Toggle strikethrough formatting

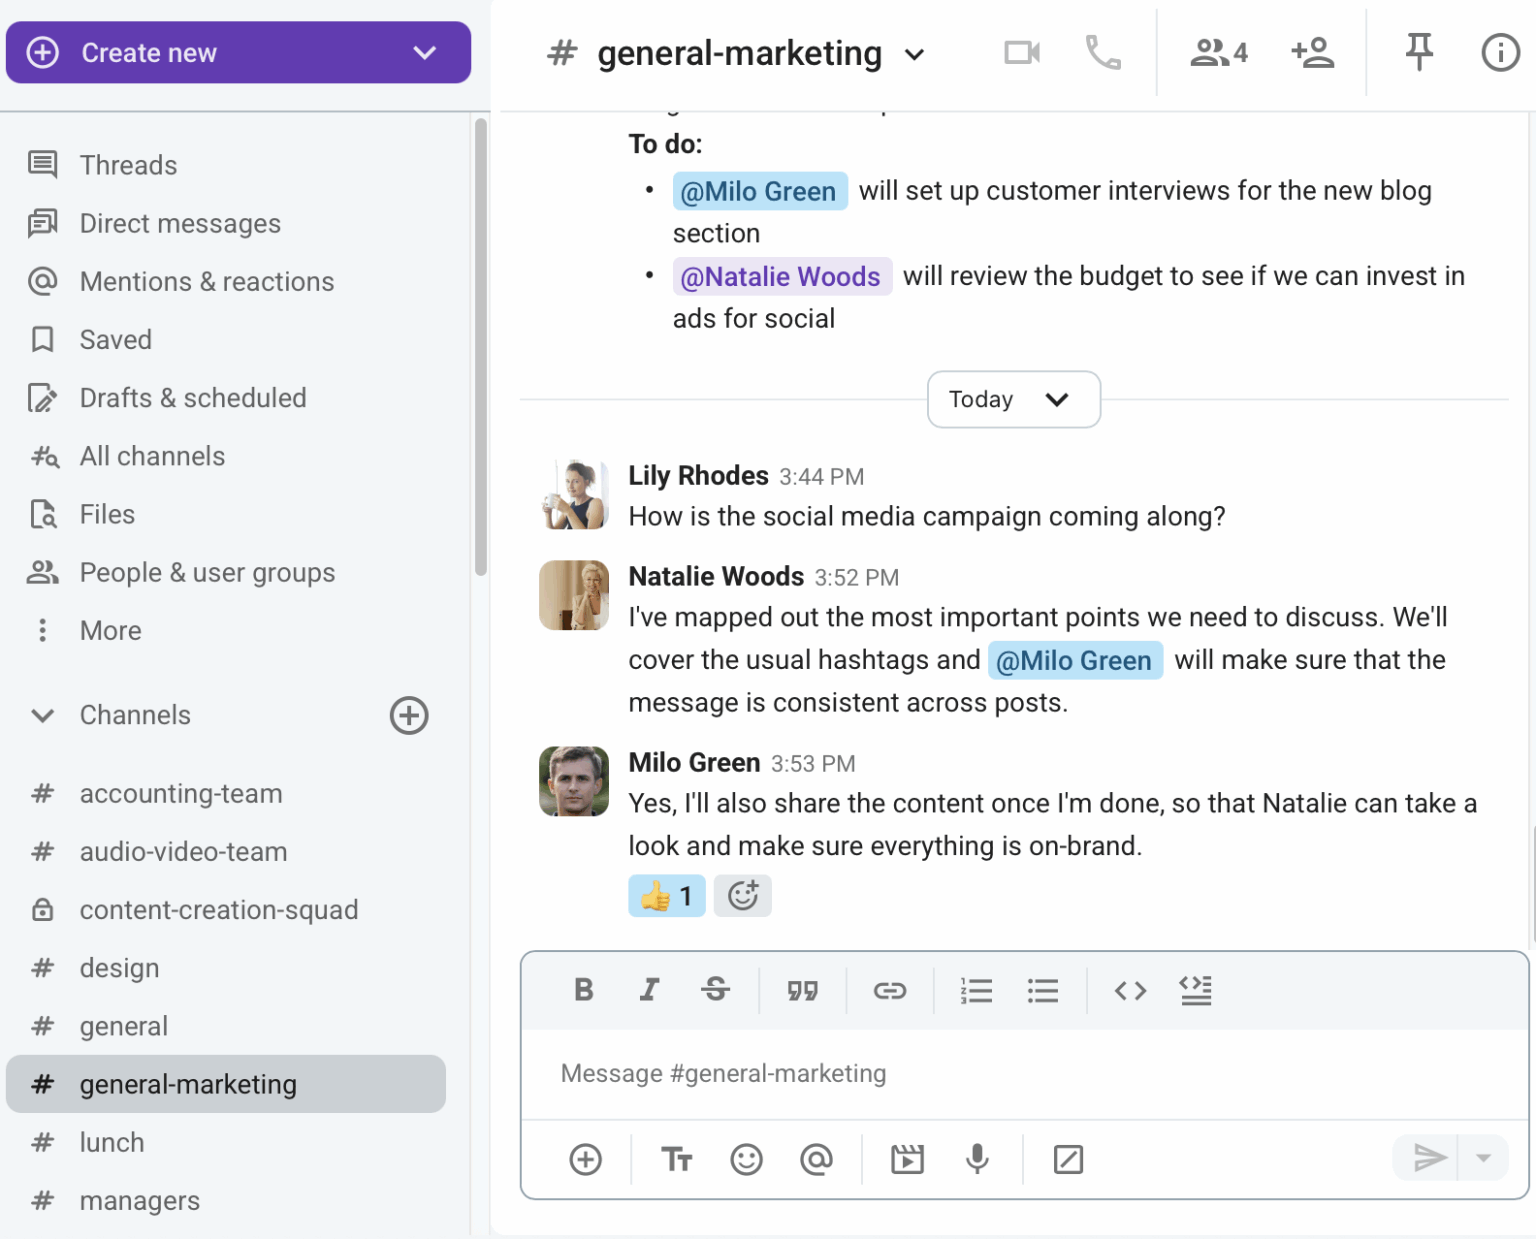pos(715,990)
